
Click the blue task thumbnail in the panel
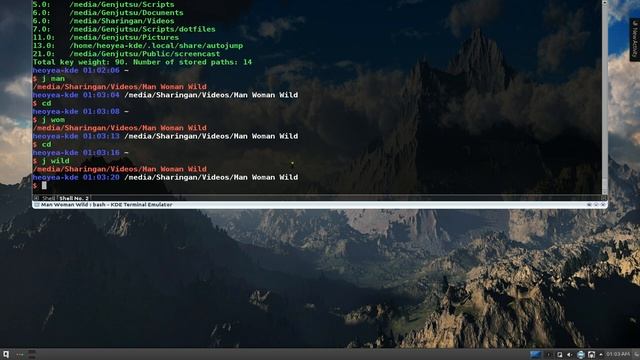536,354
